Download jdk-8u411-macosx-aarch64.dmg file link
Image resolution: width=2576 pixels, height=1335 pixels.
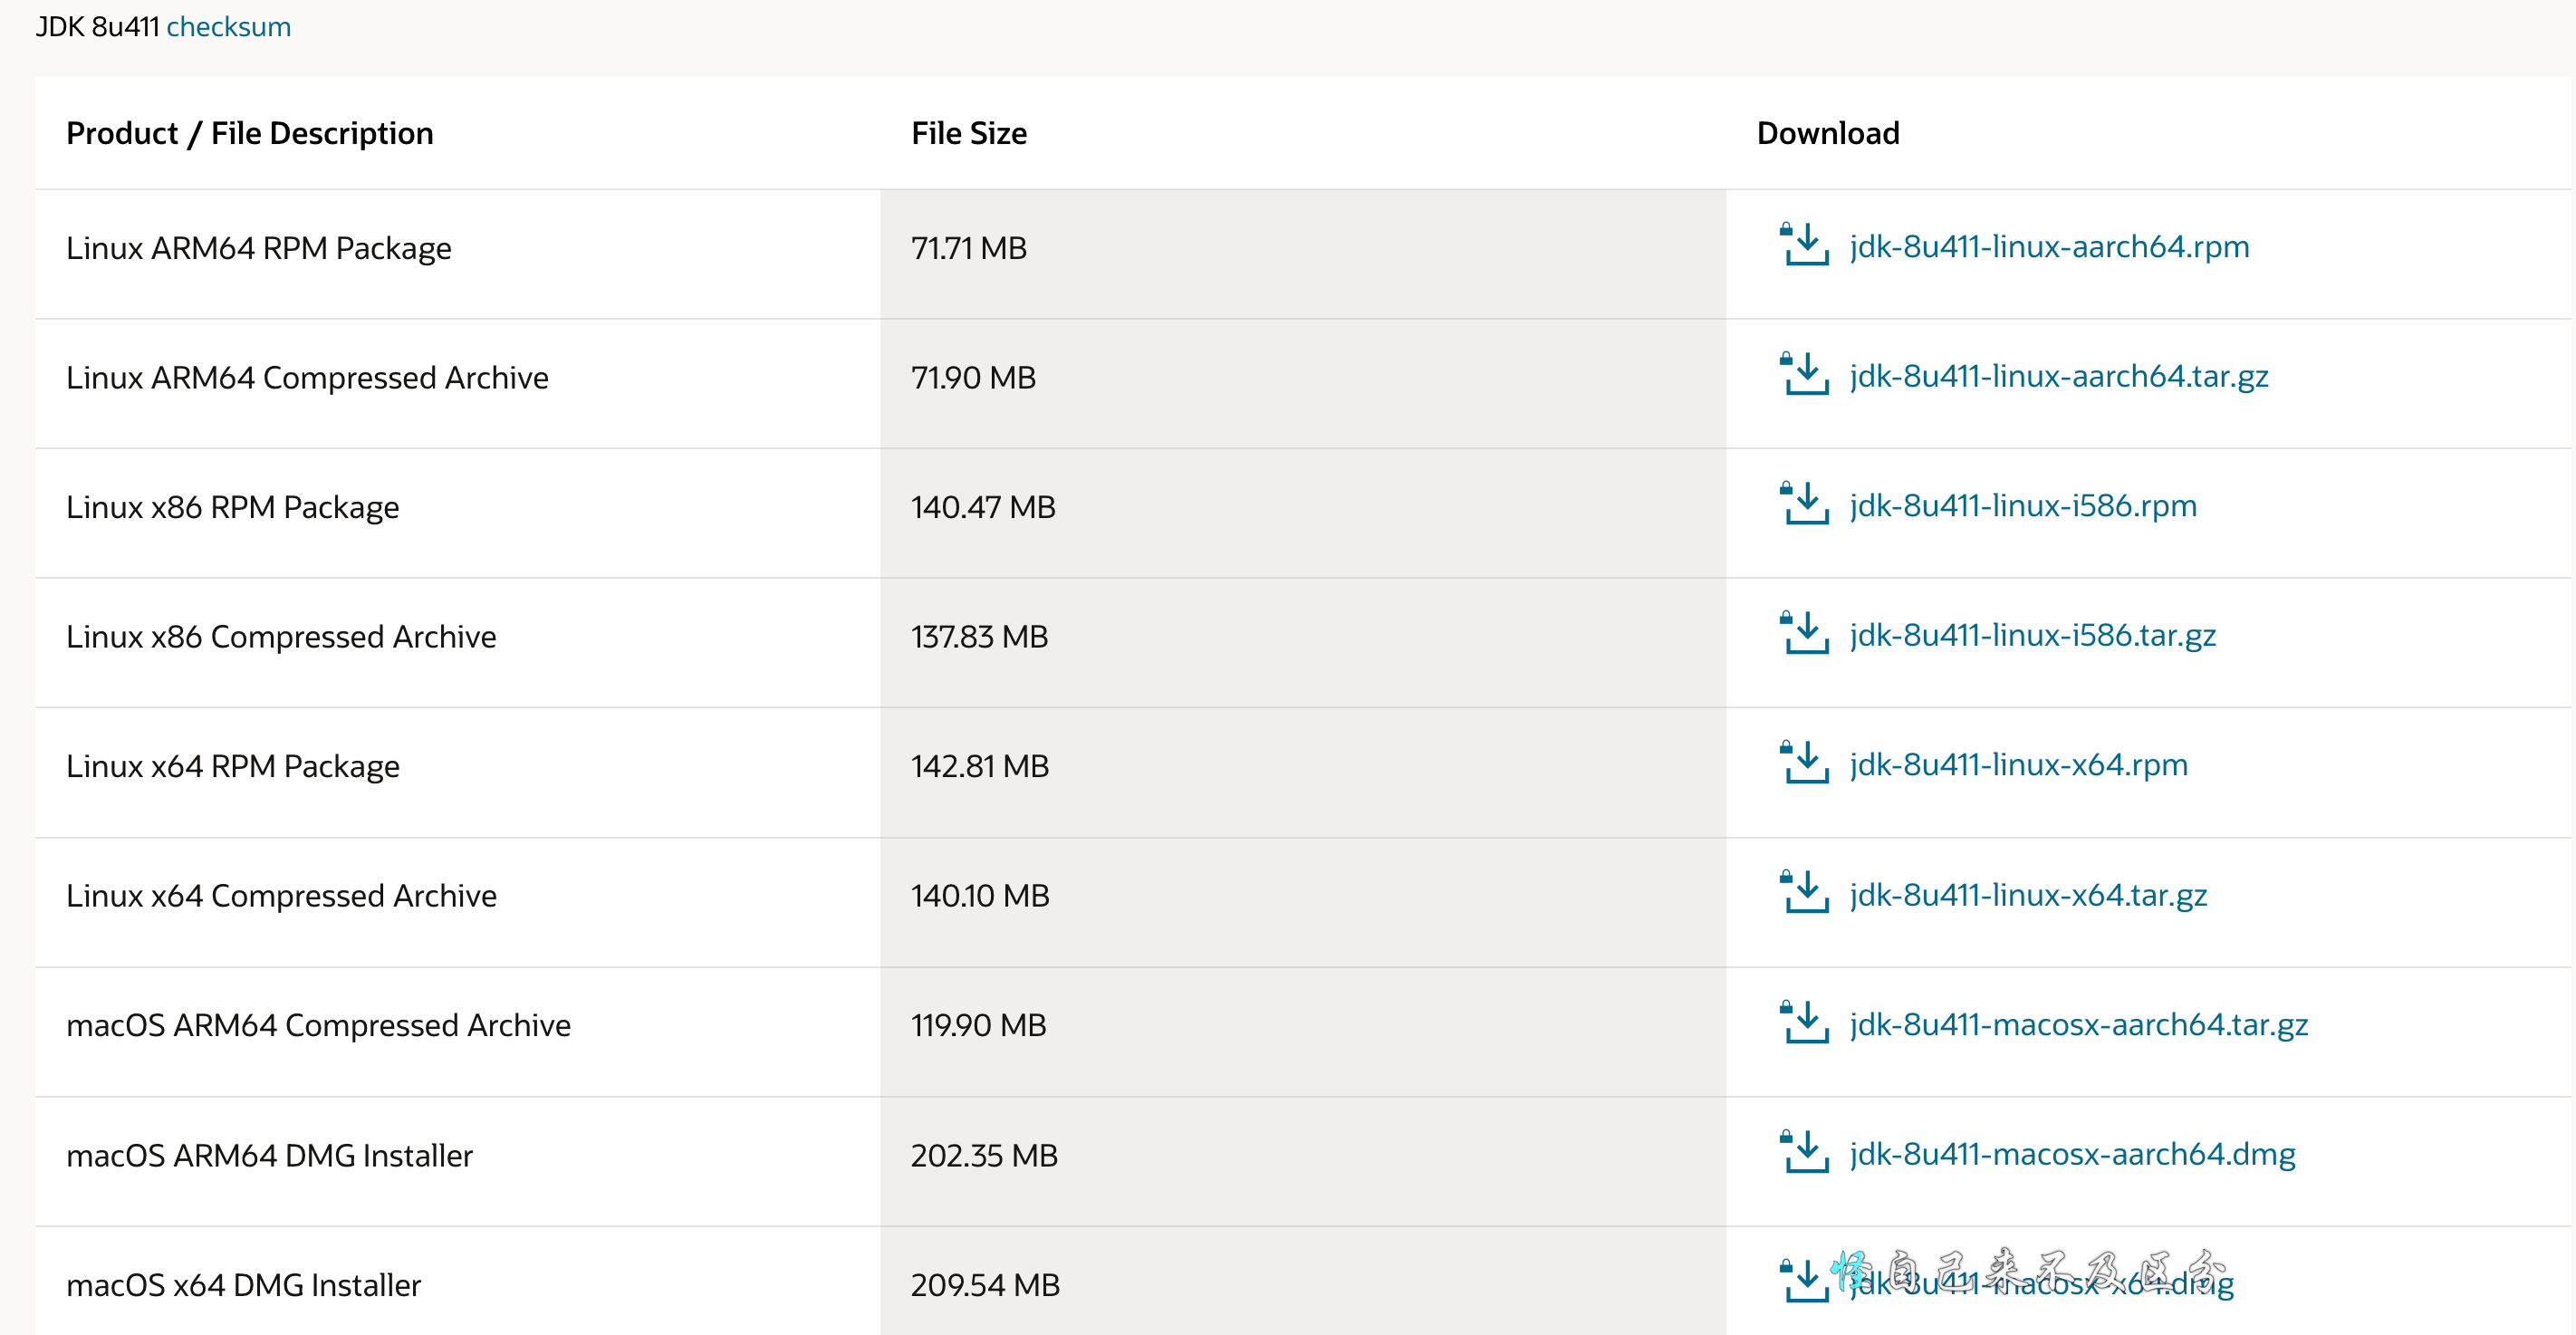[x=2072, y=1153]
